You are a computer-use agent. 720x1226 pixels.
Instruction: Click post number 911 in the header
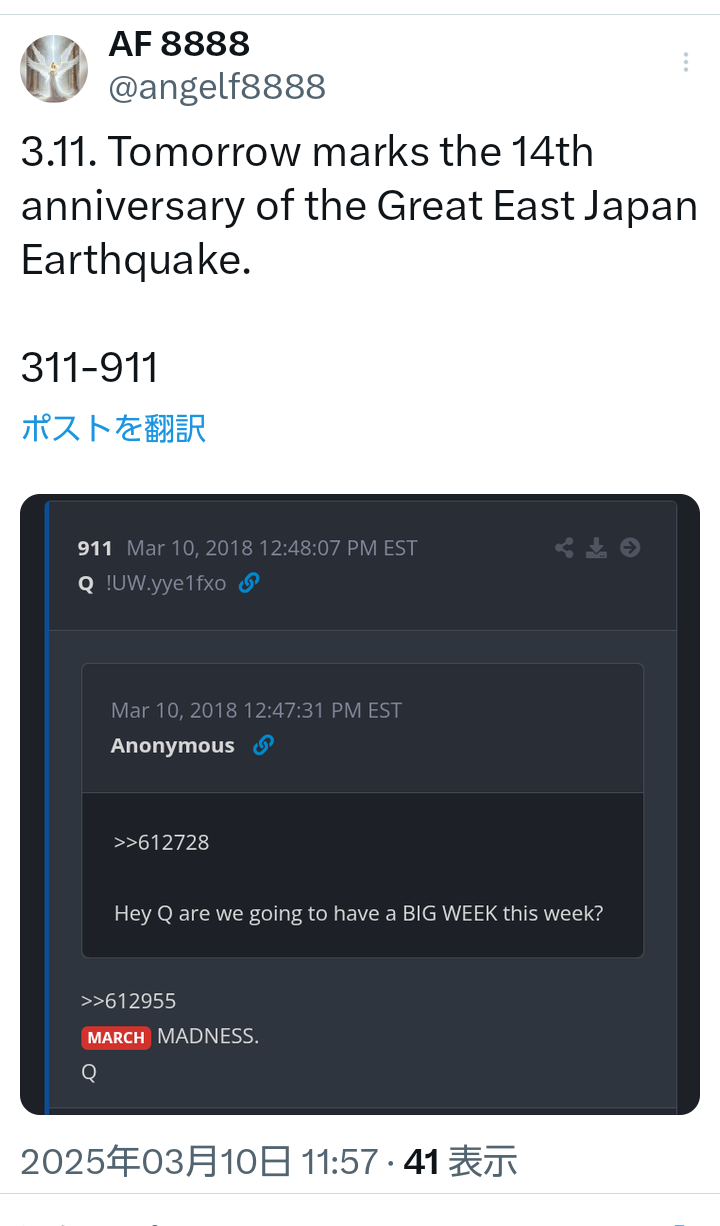point(95,548)
